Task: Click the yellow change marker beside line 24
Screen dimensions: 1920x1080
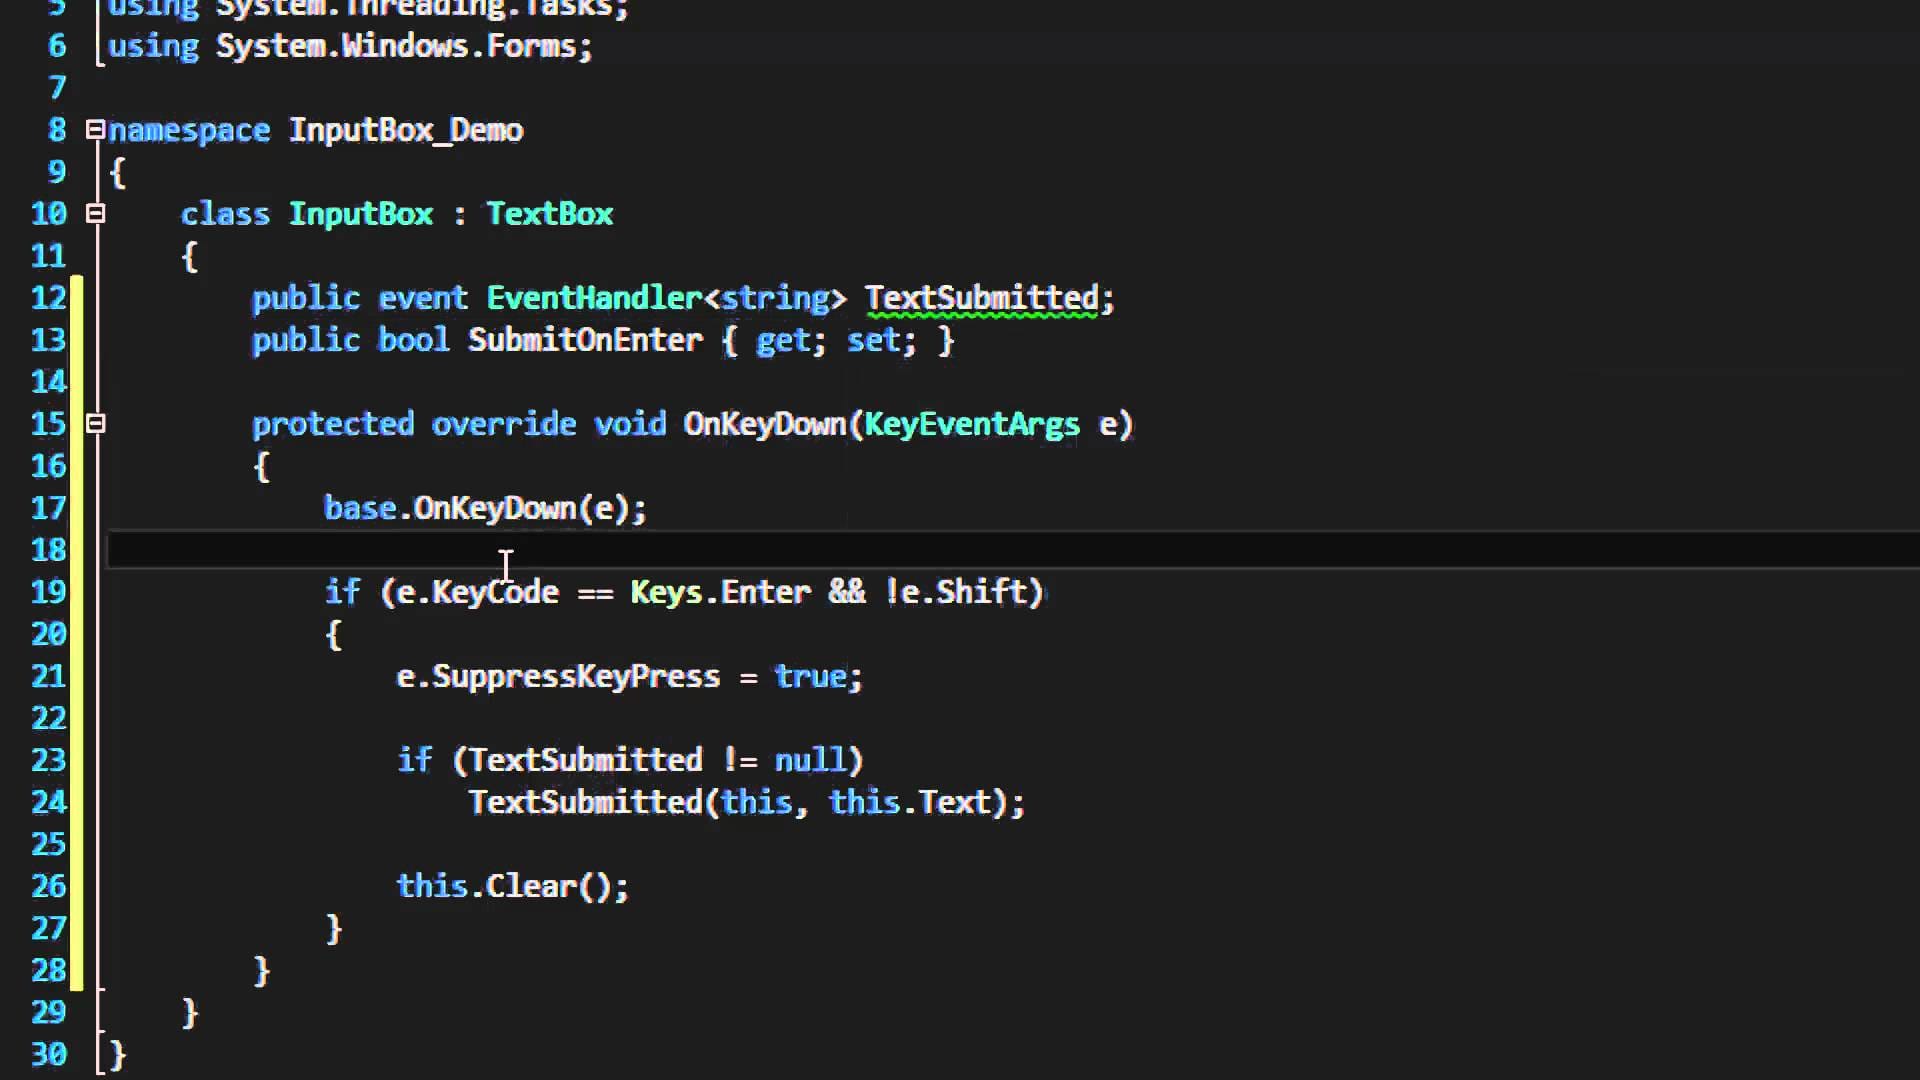Action: pos(77,802)
